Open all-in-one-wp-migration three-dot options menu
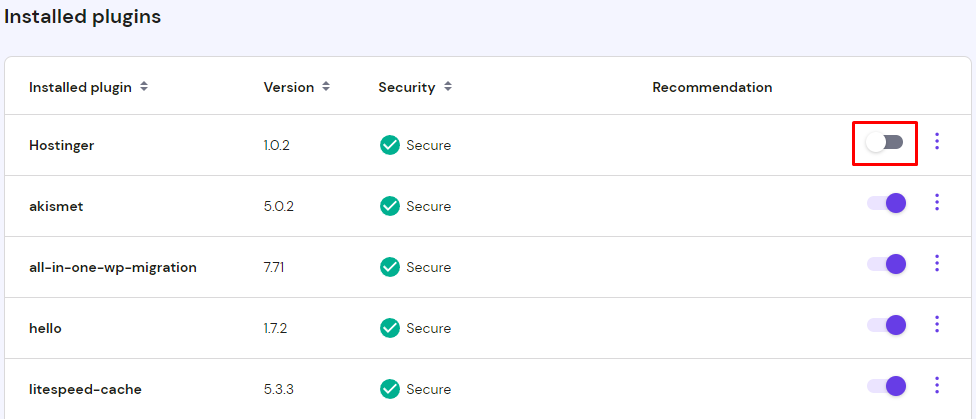Image resolution: width=976 pixels, height=419 pixels. tap(937, 264)
